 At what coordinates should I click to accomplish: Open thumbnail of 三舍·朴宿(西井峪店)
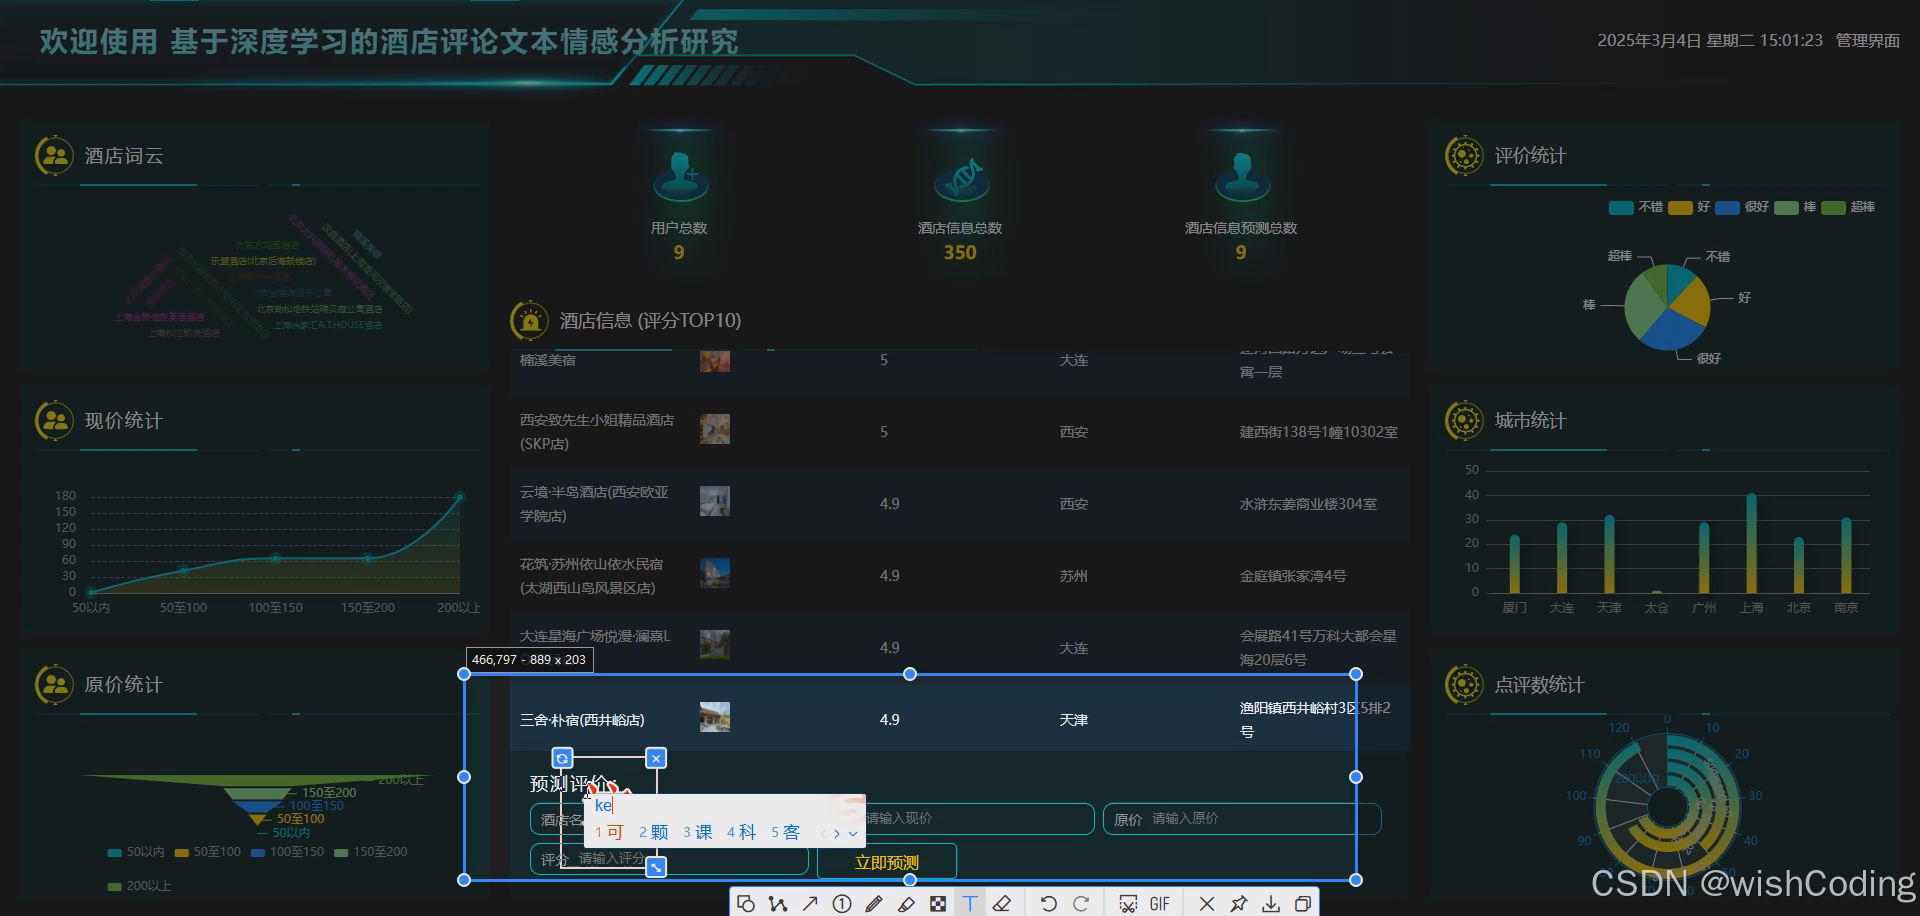coord(715,717)
